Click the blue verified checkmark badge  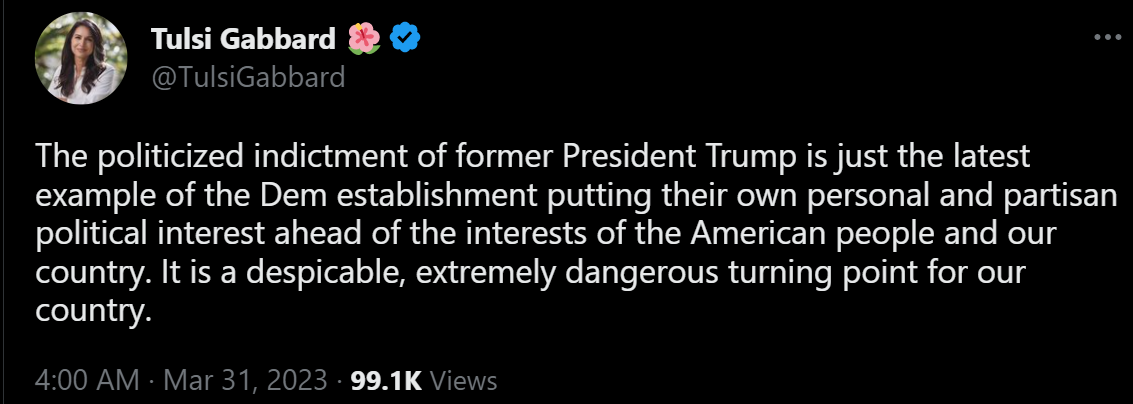(404, 39)
